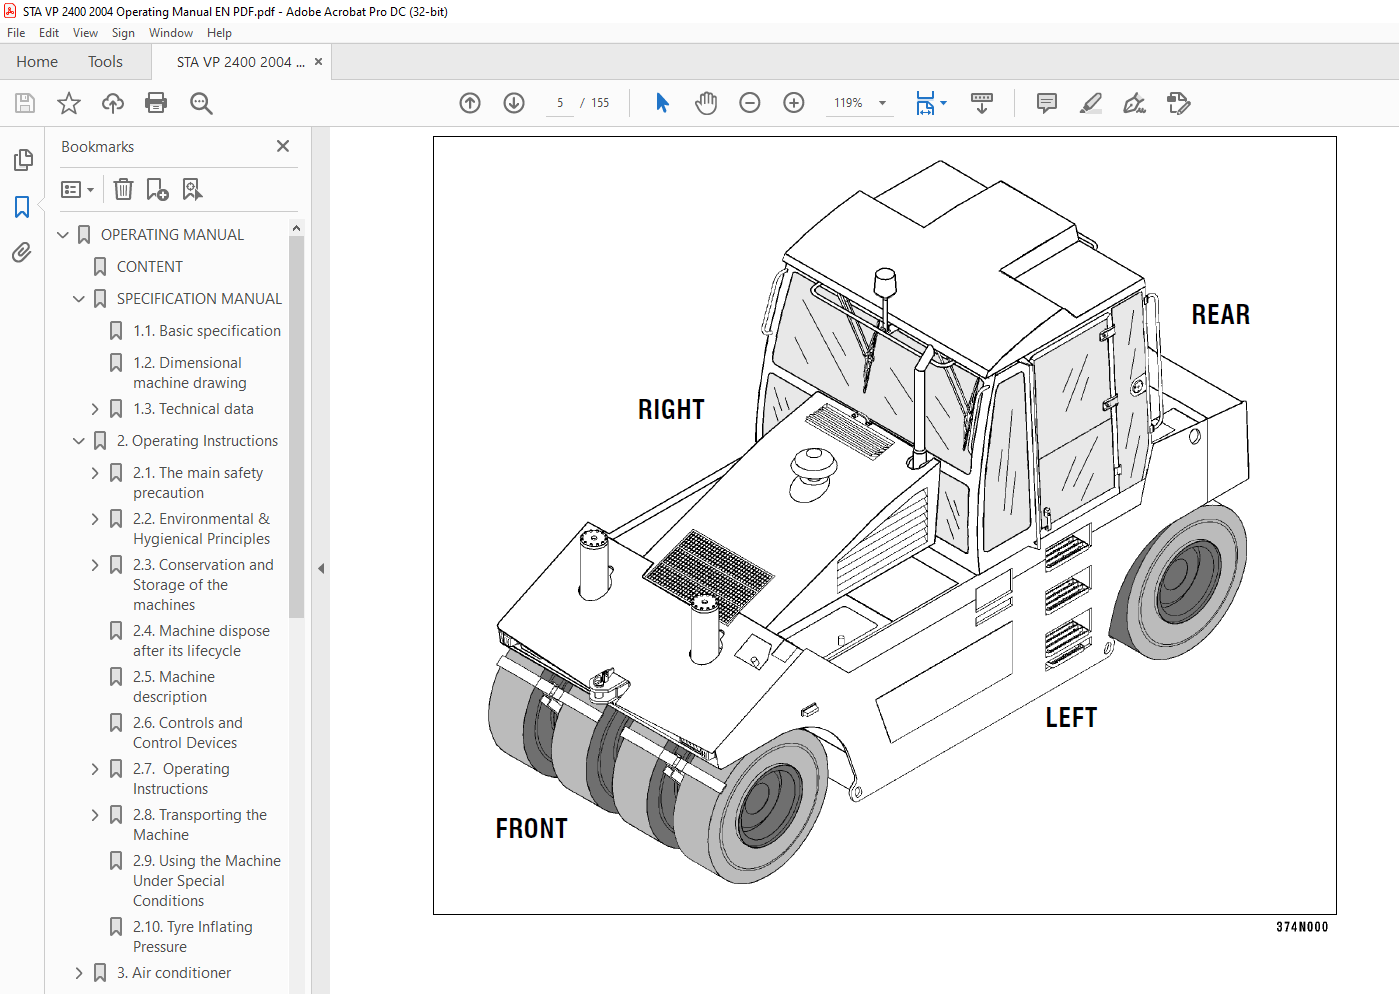The width and height of the screenshot is (1399, 994).
Task: Click the page number input field
Action: [560, 103]
